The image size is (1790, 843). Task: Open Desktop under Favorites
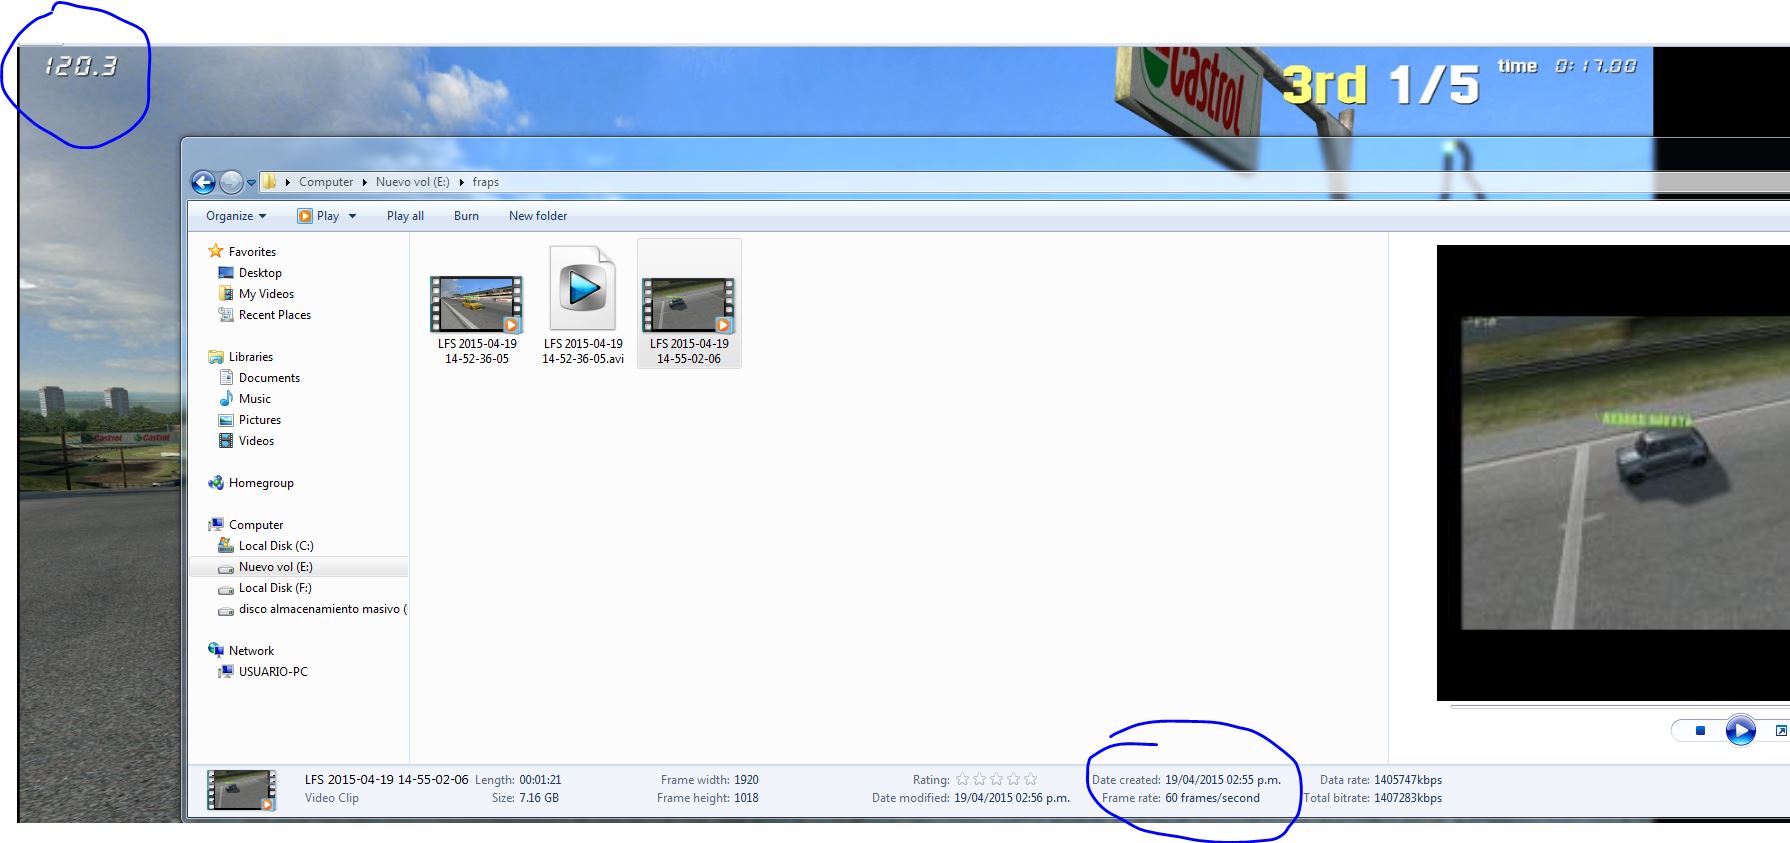pos(260,273)
